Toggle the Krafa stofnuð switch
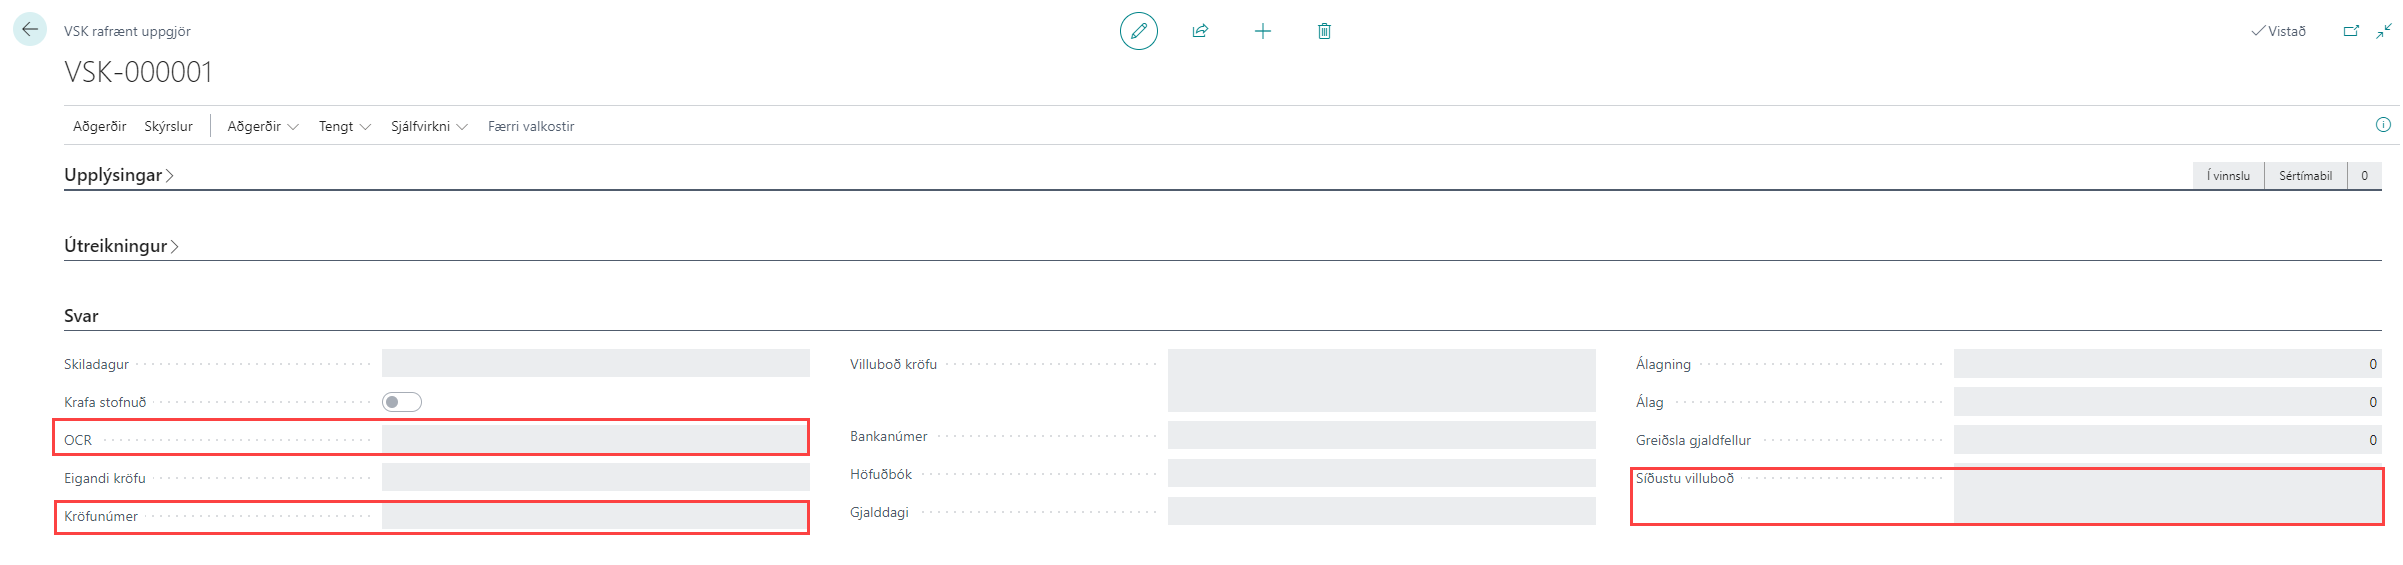This screenshot has width=2403, height=565. [x=402, y=402]
